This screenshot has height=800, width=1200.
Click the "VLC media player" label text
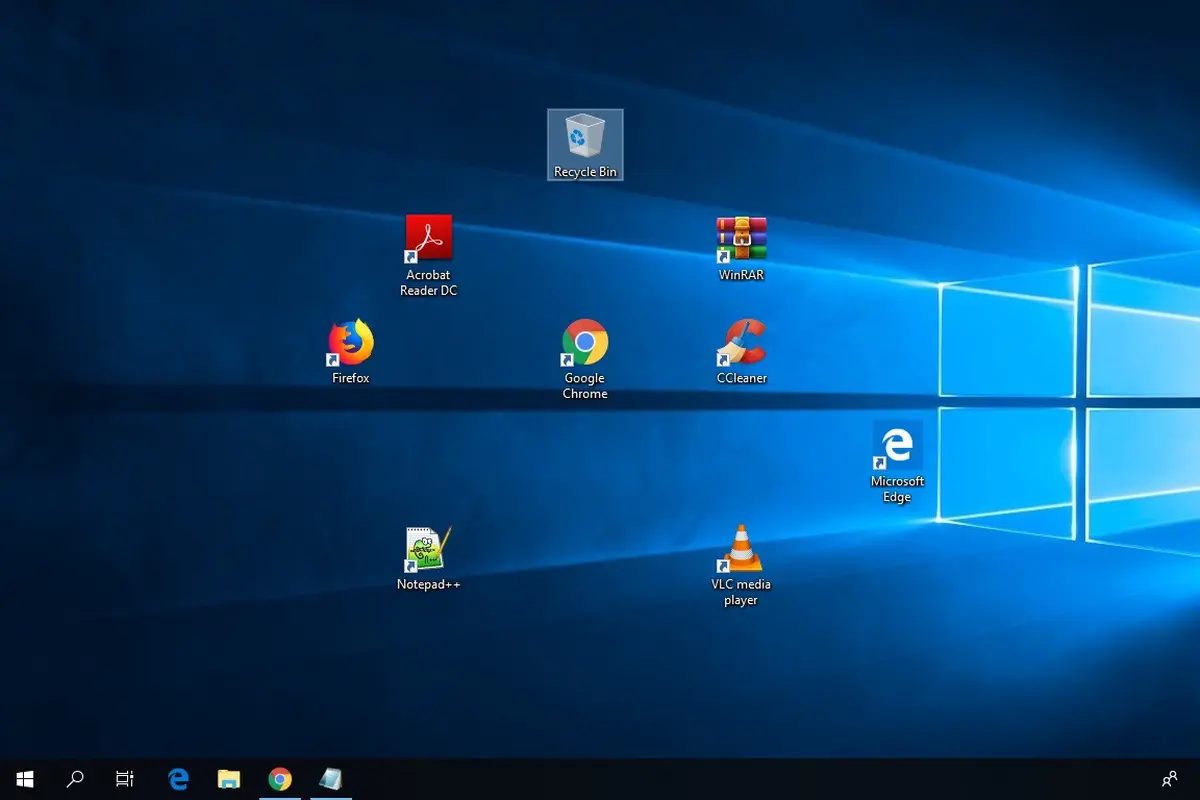click(x=741, y=592)
